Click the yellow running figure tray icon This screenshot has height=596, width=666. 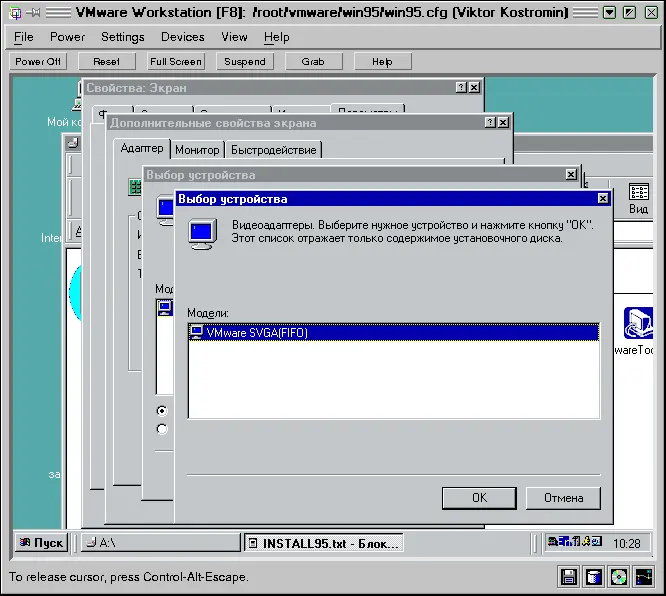(x=587, y=541)
